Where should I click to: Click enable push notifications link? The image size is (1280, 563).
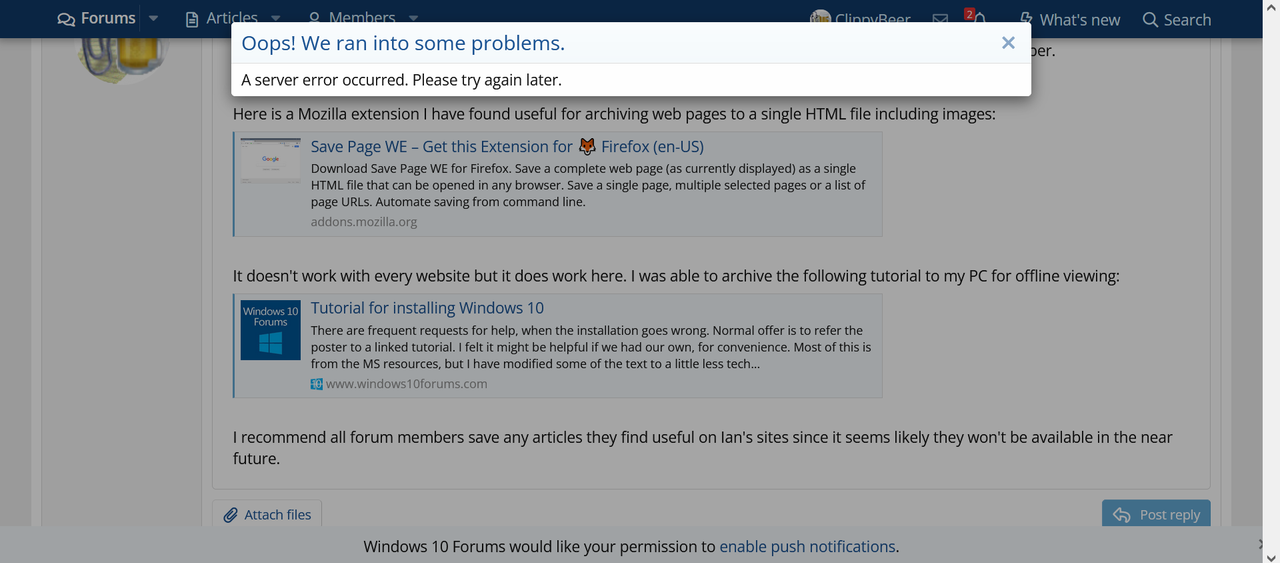point(807,546)
